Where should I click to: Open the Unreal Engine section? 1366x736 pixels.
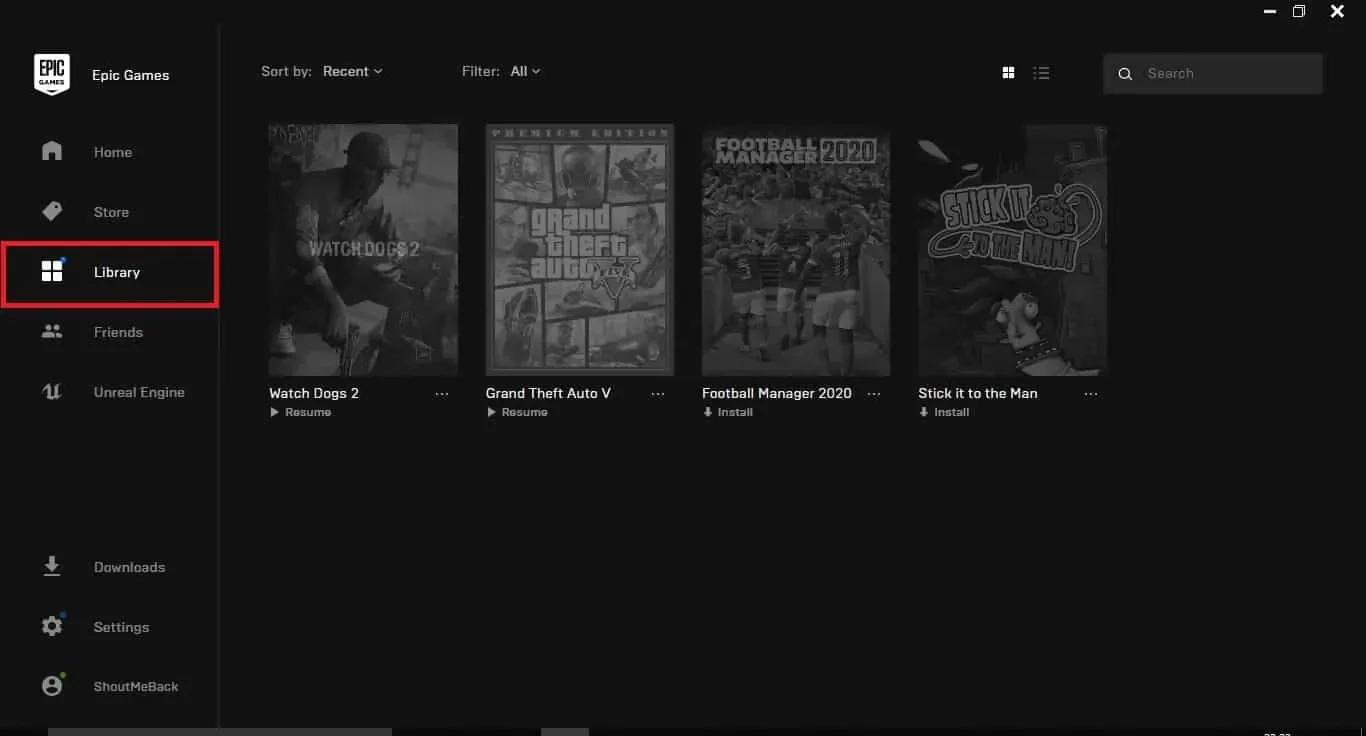coord(139,392)
